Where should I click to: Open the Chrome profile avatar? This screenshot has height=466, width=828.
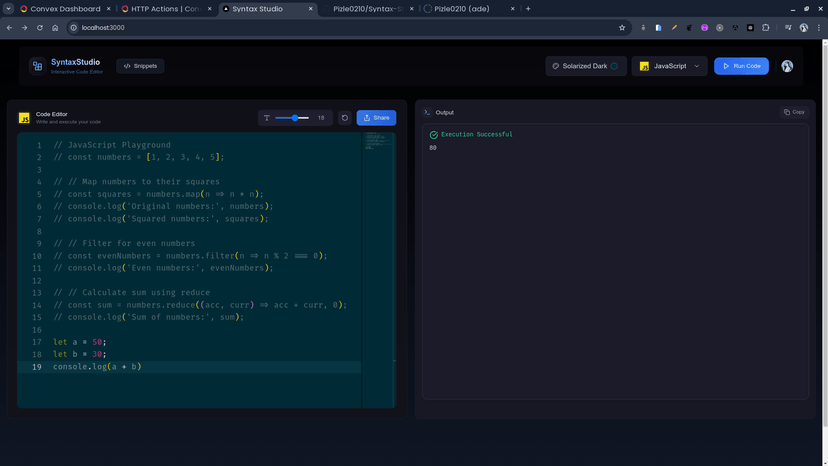click(x=804, y=27)
